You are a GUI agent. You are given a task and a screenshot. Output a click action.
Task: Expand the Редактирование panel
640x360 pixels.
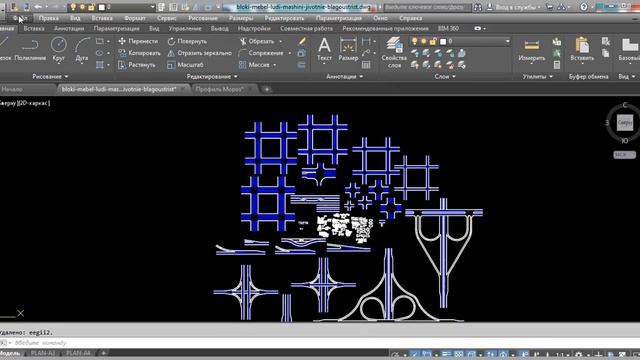212,76
